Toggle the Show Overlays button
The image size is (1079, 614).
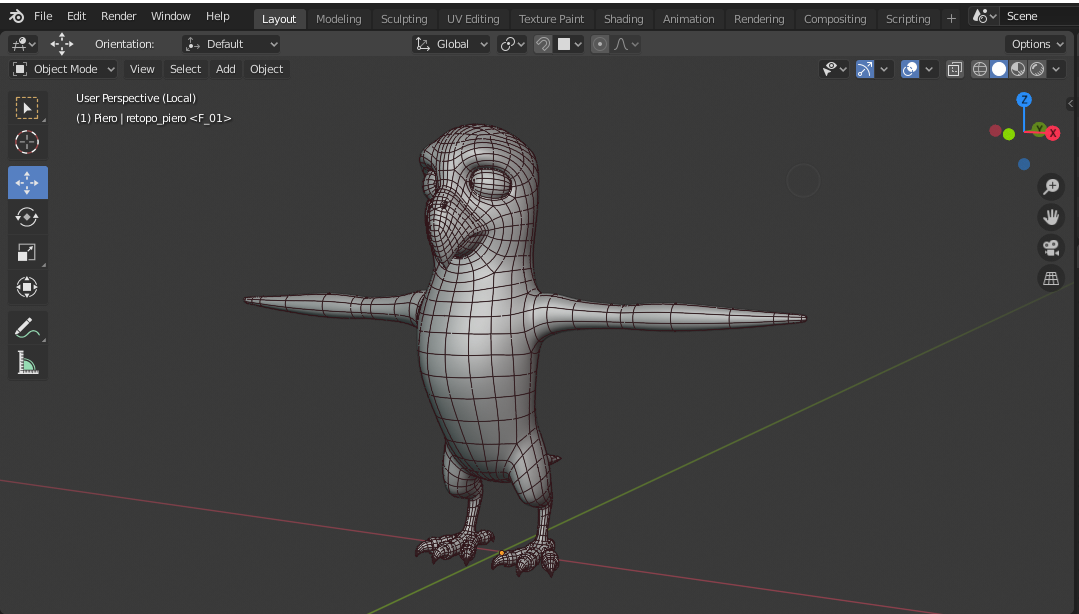pos(908,69)
